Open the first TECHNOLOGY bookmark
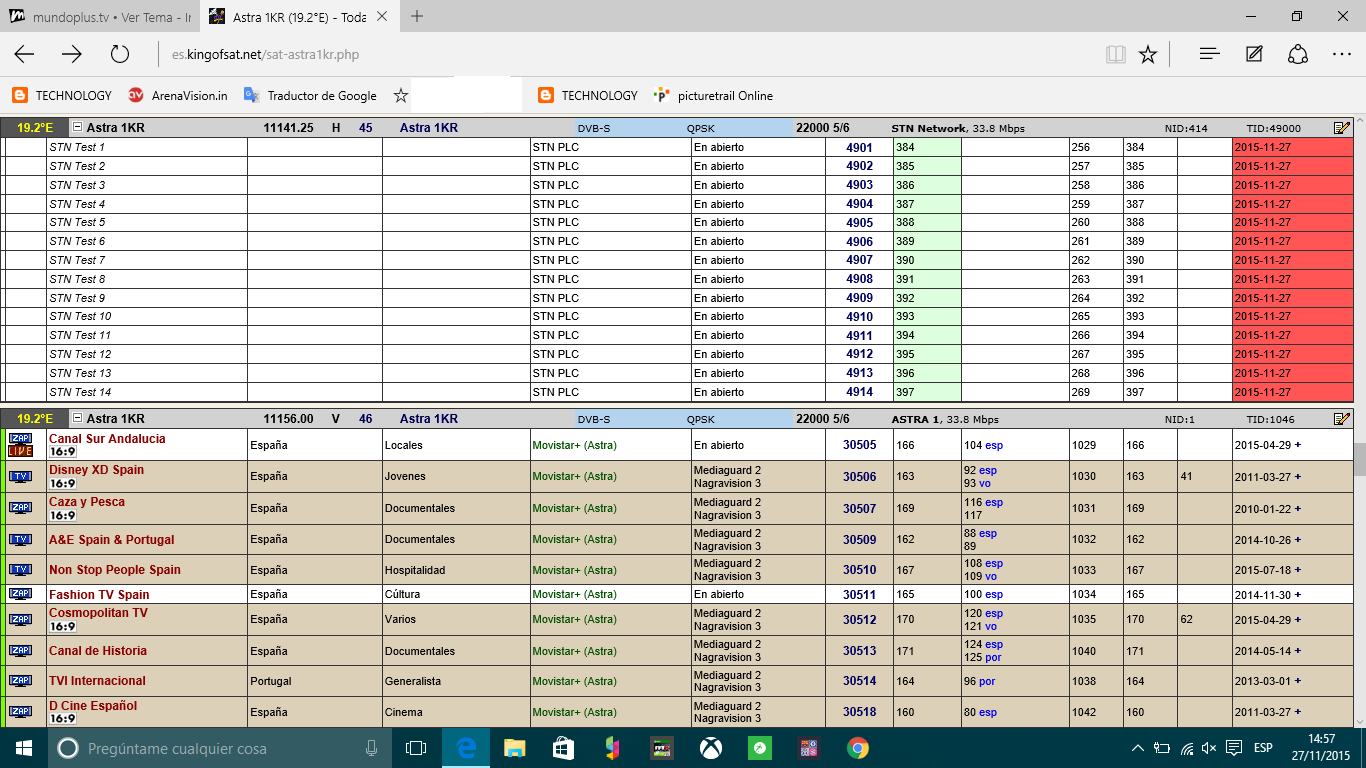This screenshot has height=768, width=1366. click(62, 96)
